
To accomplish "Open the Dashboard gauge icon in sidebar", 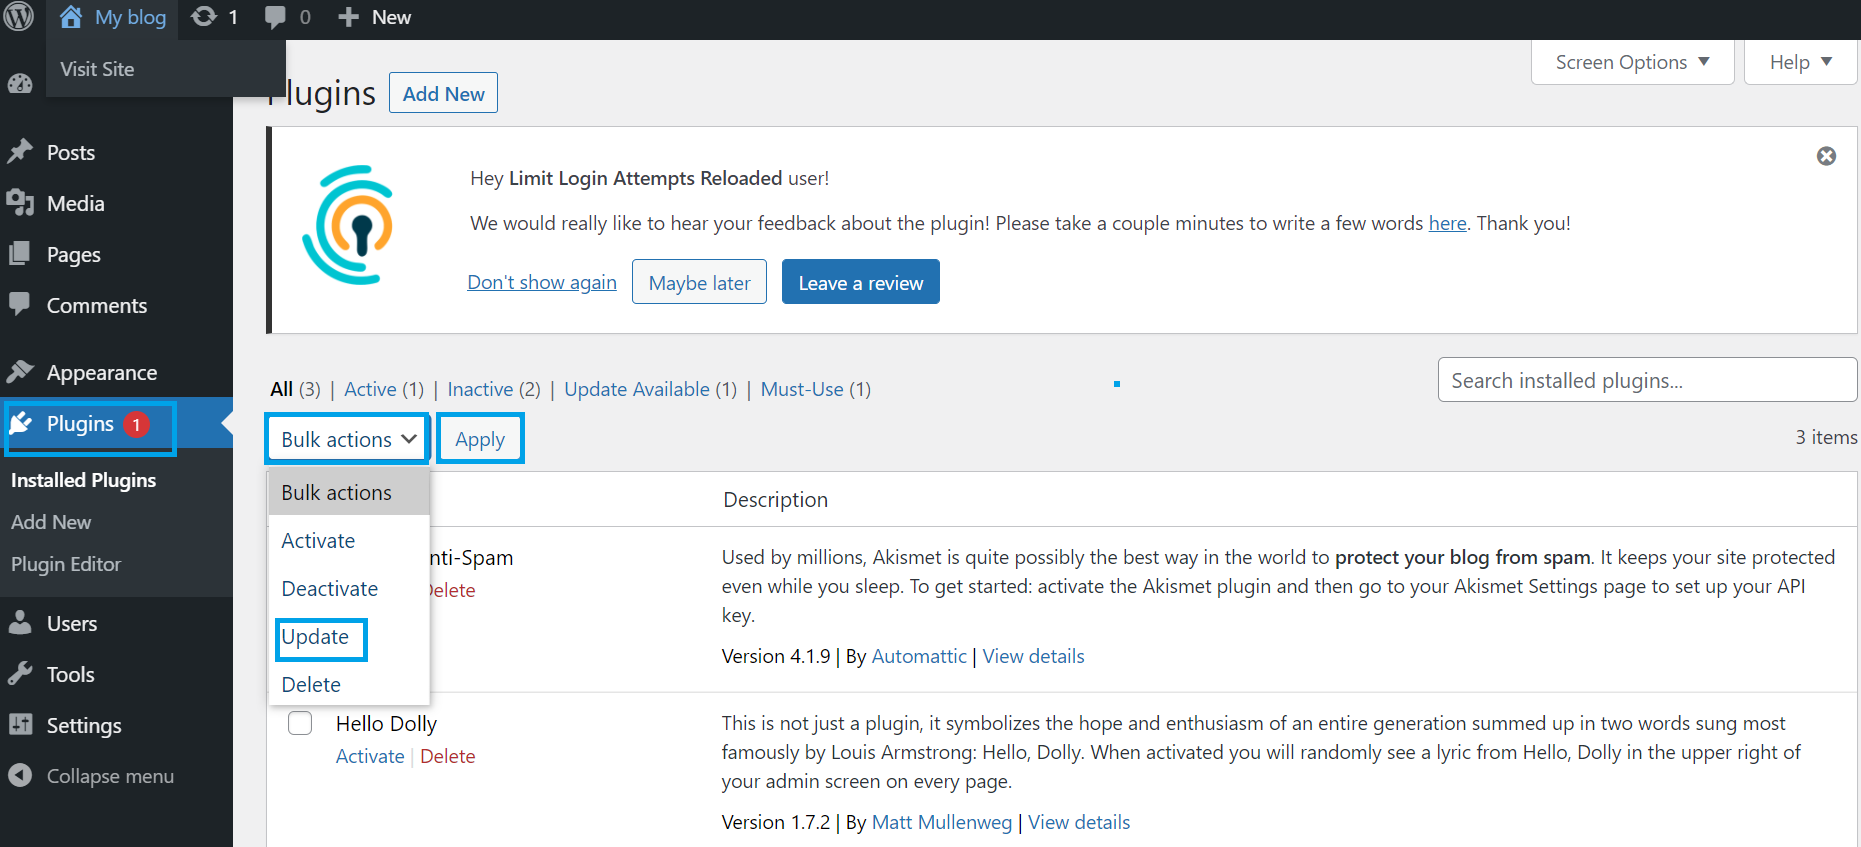I will (20, 84).
